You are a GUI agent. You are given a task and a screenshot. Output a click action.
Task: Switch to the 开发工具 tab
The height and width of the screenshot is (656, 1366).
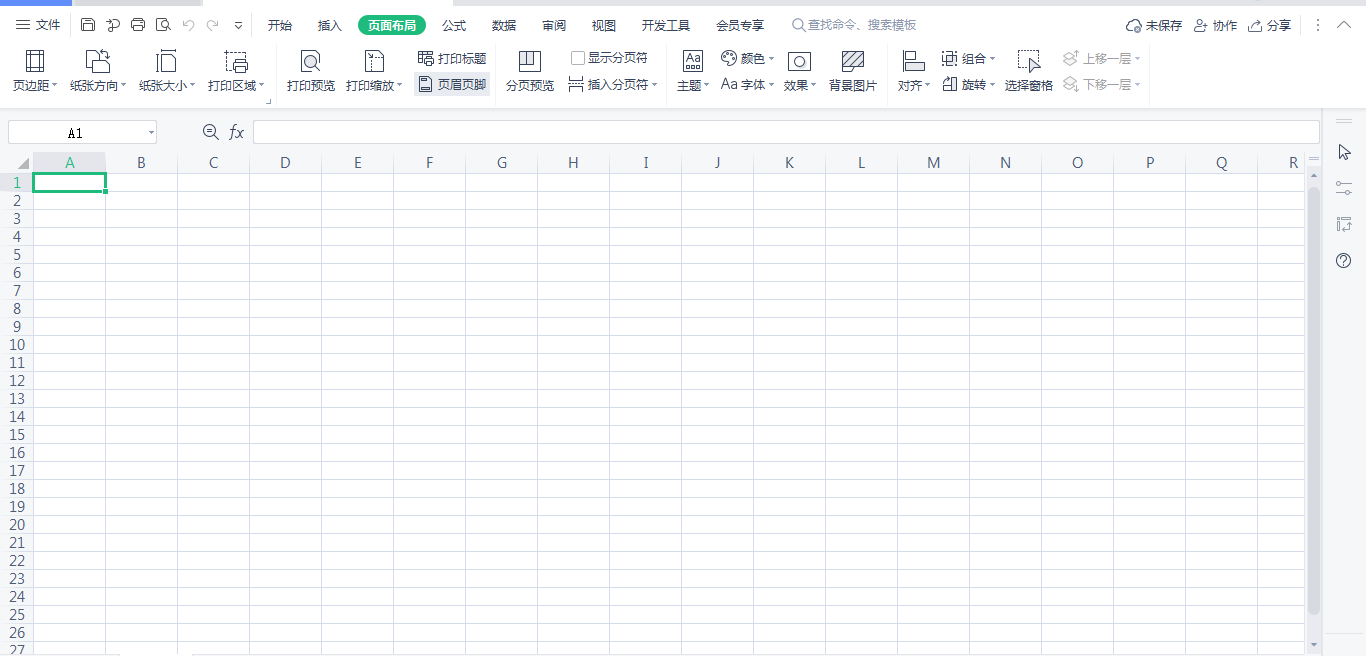[666, 25]
